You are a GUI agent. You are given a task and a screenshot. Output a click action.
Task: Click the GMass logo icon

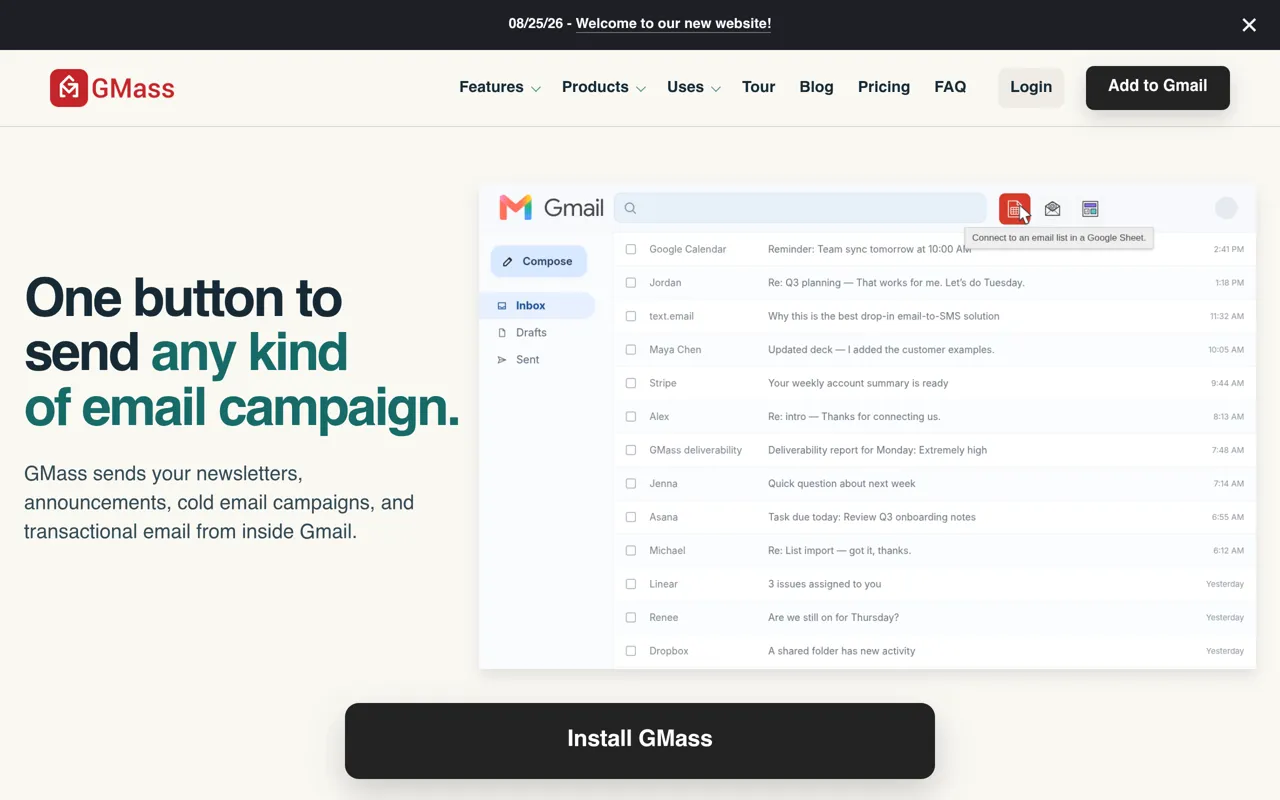69,88
